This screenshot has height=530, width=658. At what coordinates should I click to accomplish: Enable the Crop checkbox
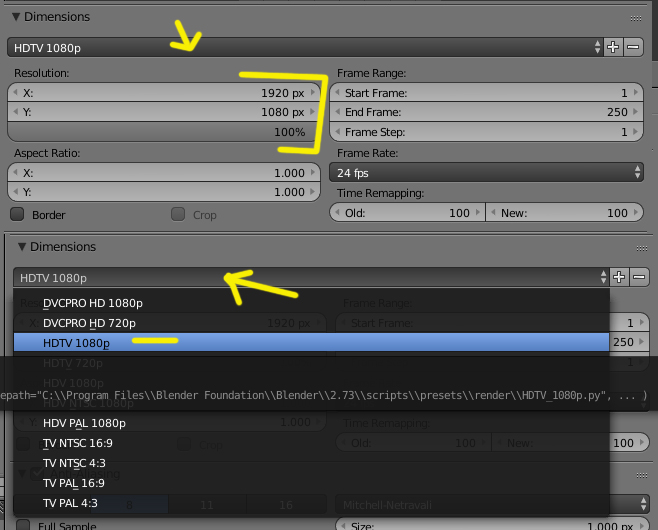coord(178,214)
